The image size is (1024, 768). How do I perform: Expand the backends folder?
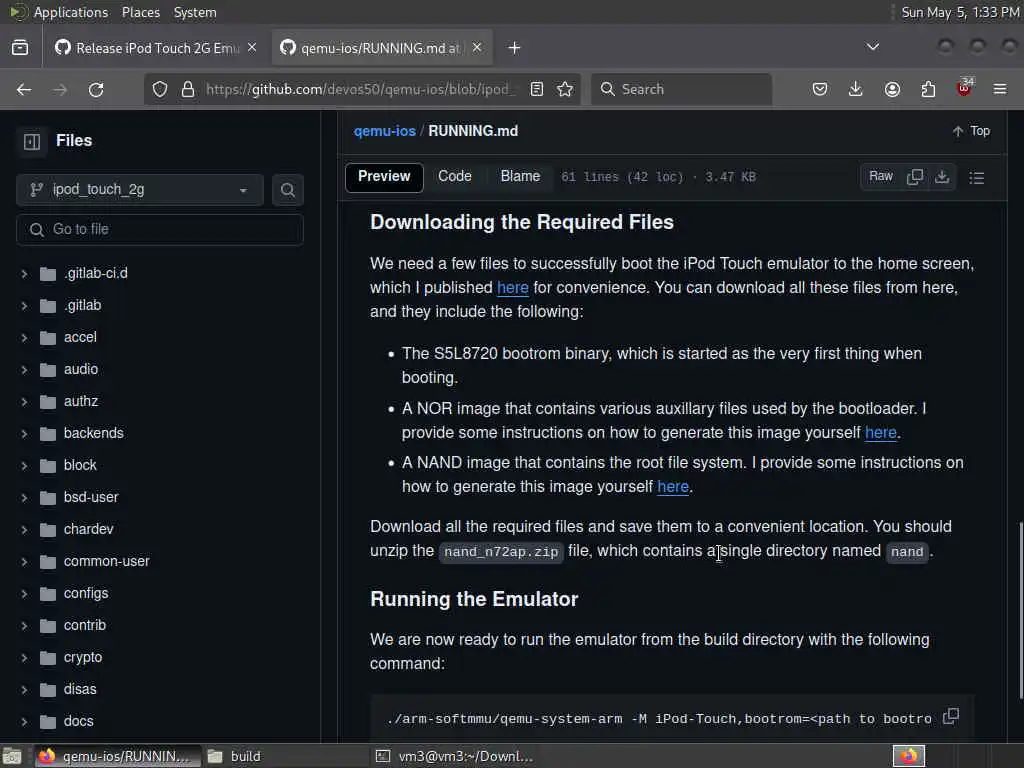[24, 434]
